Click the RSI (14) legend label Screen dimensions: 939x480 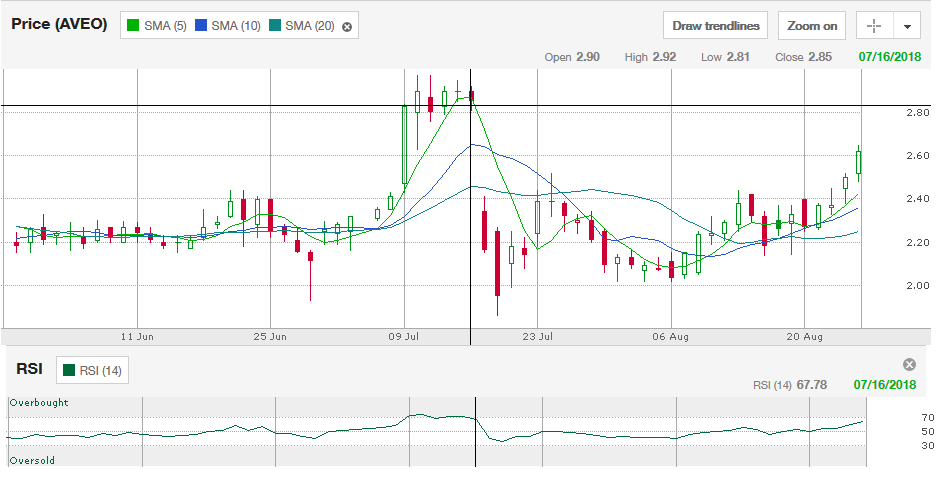[100, 370]
